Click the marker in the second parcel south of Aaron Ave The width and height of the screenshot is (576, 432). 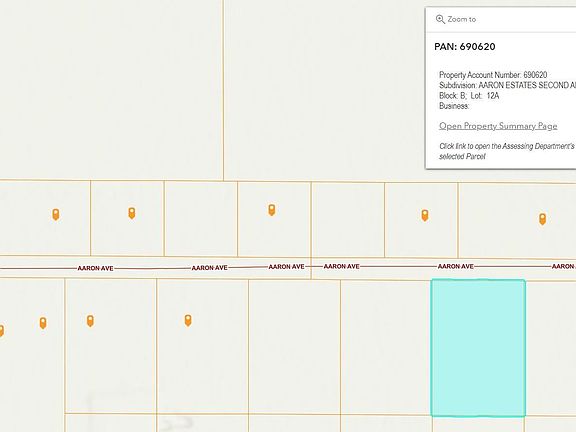point(90,321)
